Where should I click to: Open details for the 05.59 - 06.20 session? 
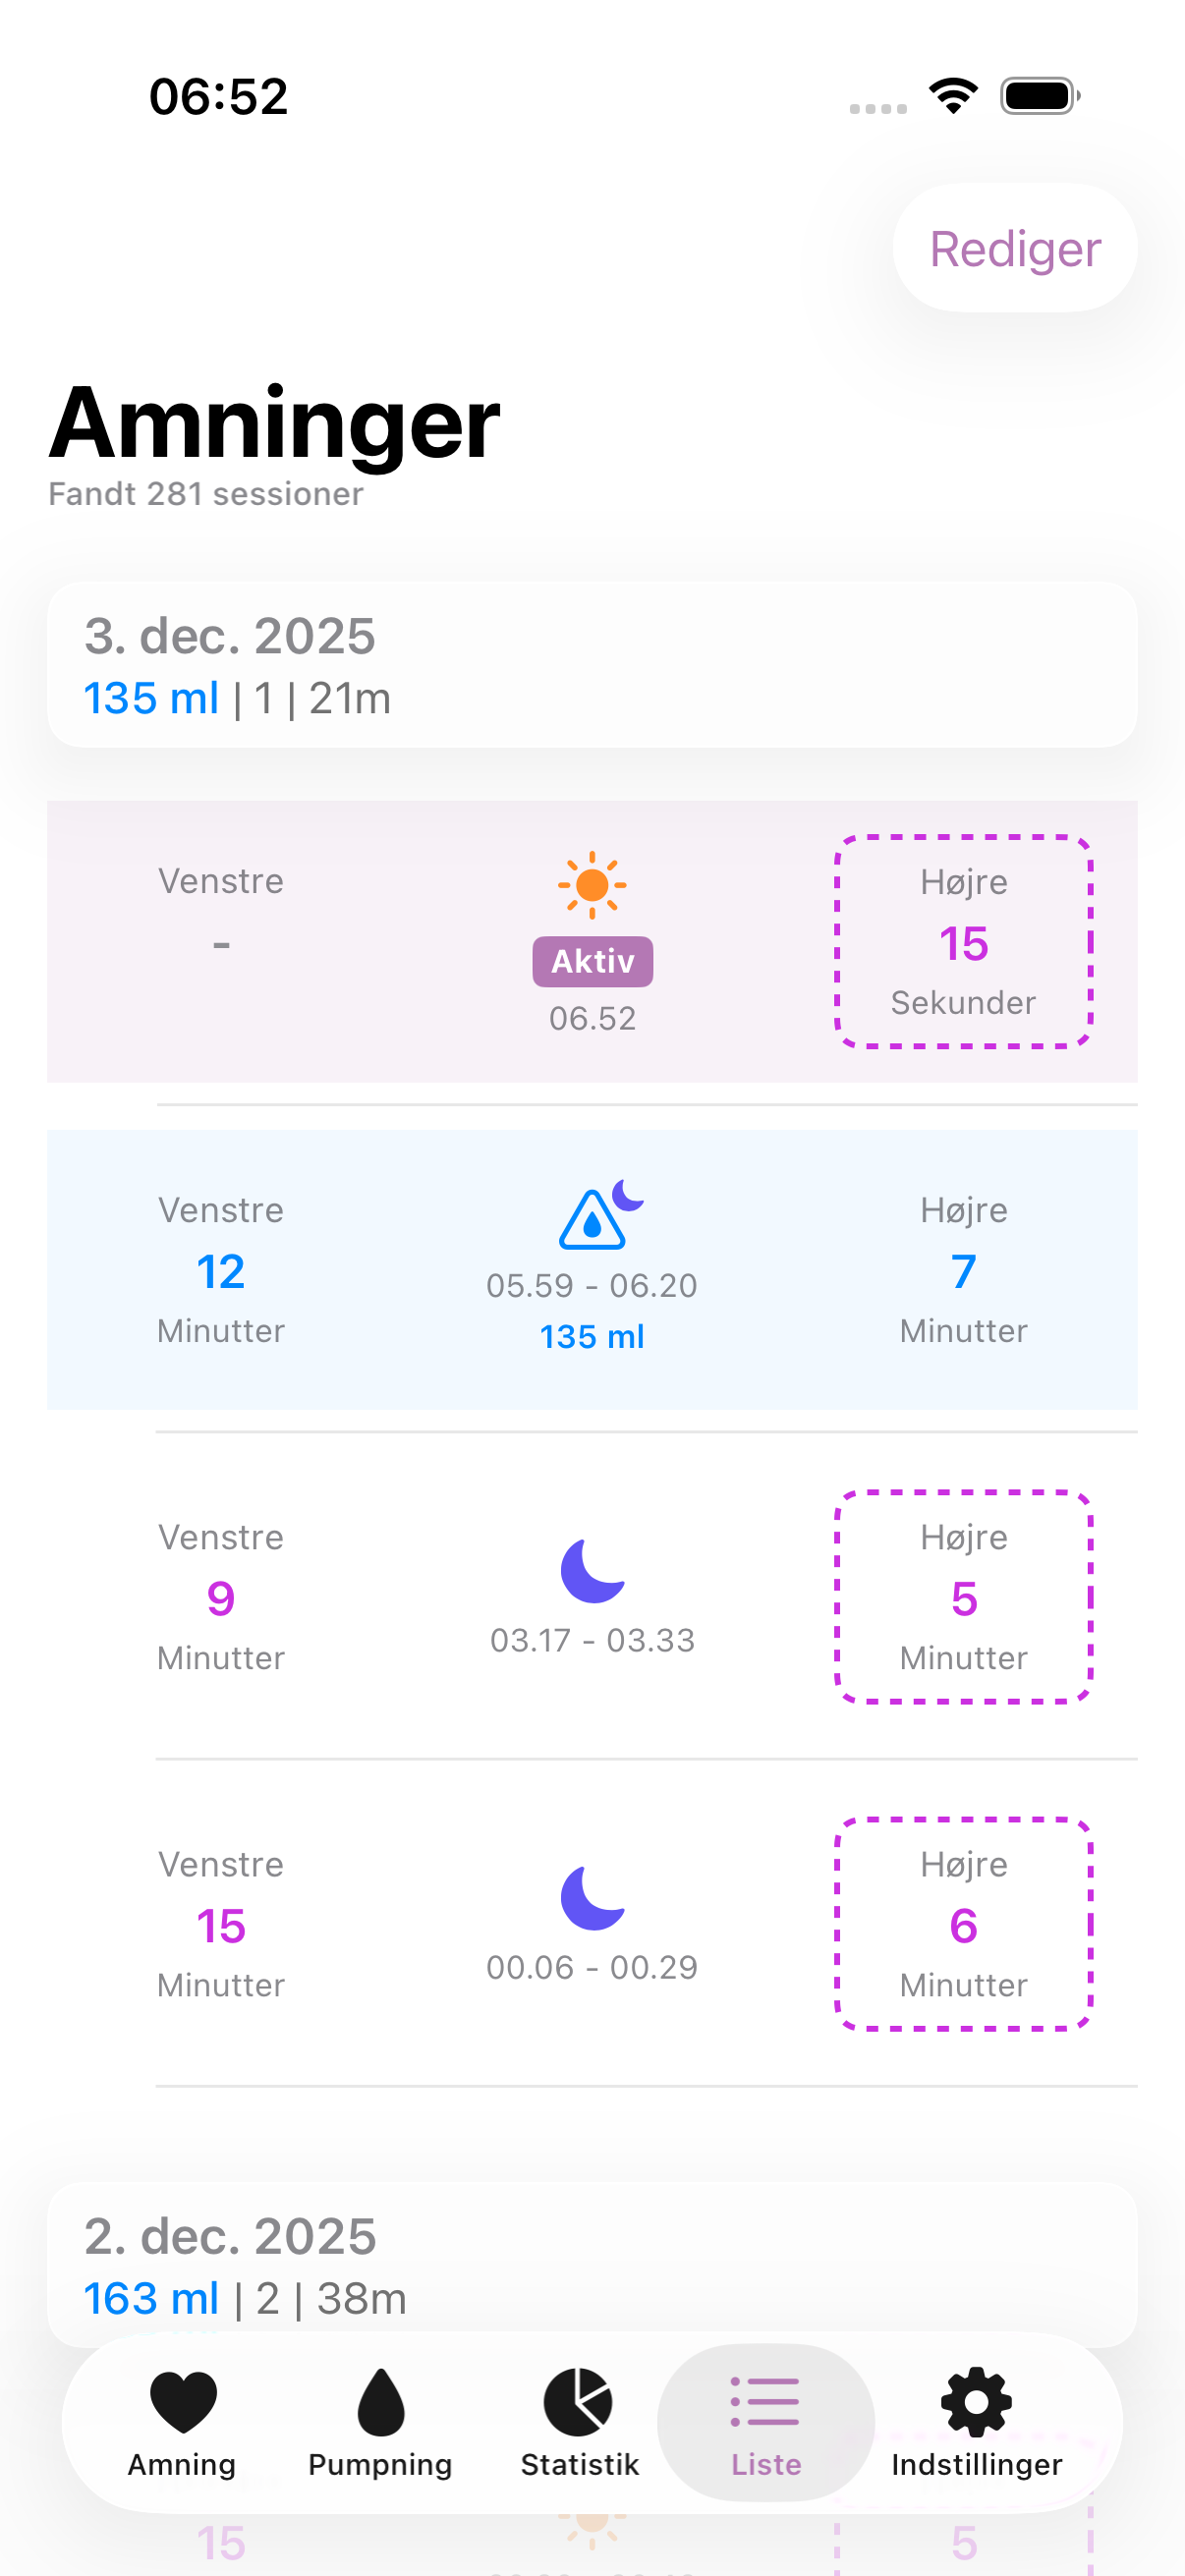592,1286
